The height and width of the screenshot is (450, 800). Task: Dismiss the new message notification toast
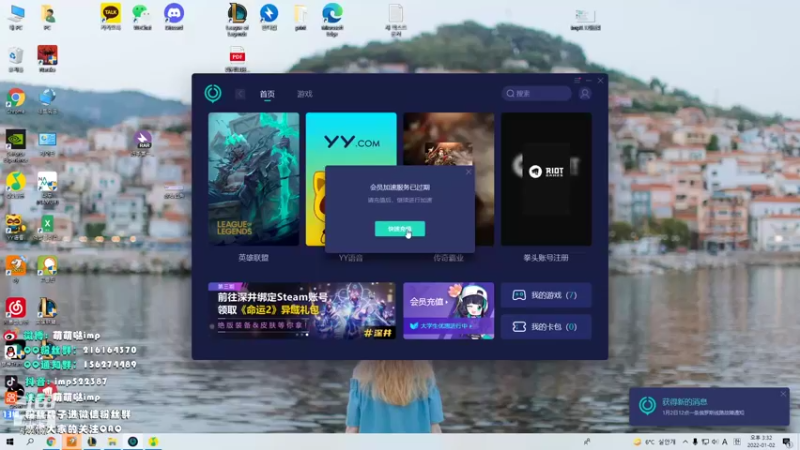783,394
